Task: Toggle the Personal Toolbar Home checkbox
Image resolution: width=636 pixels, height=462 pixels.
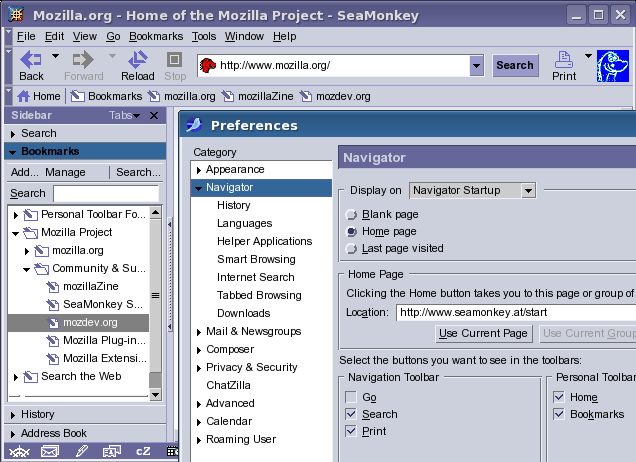Action: click(x=559, y=397)
